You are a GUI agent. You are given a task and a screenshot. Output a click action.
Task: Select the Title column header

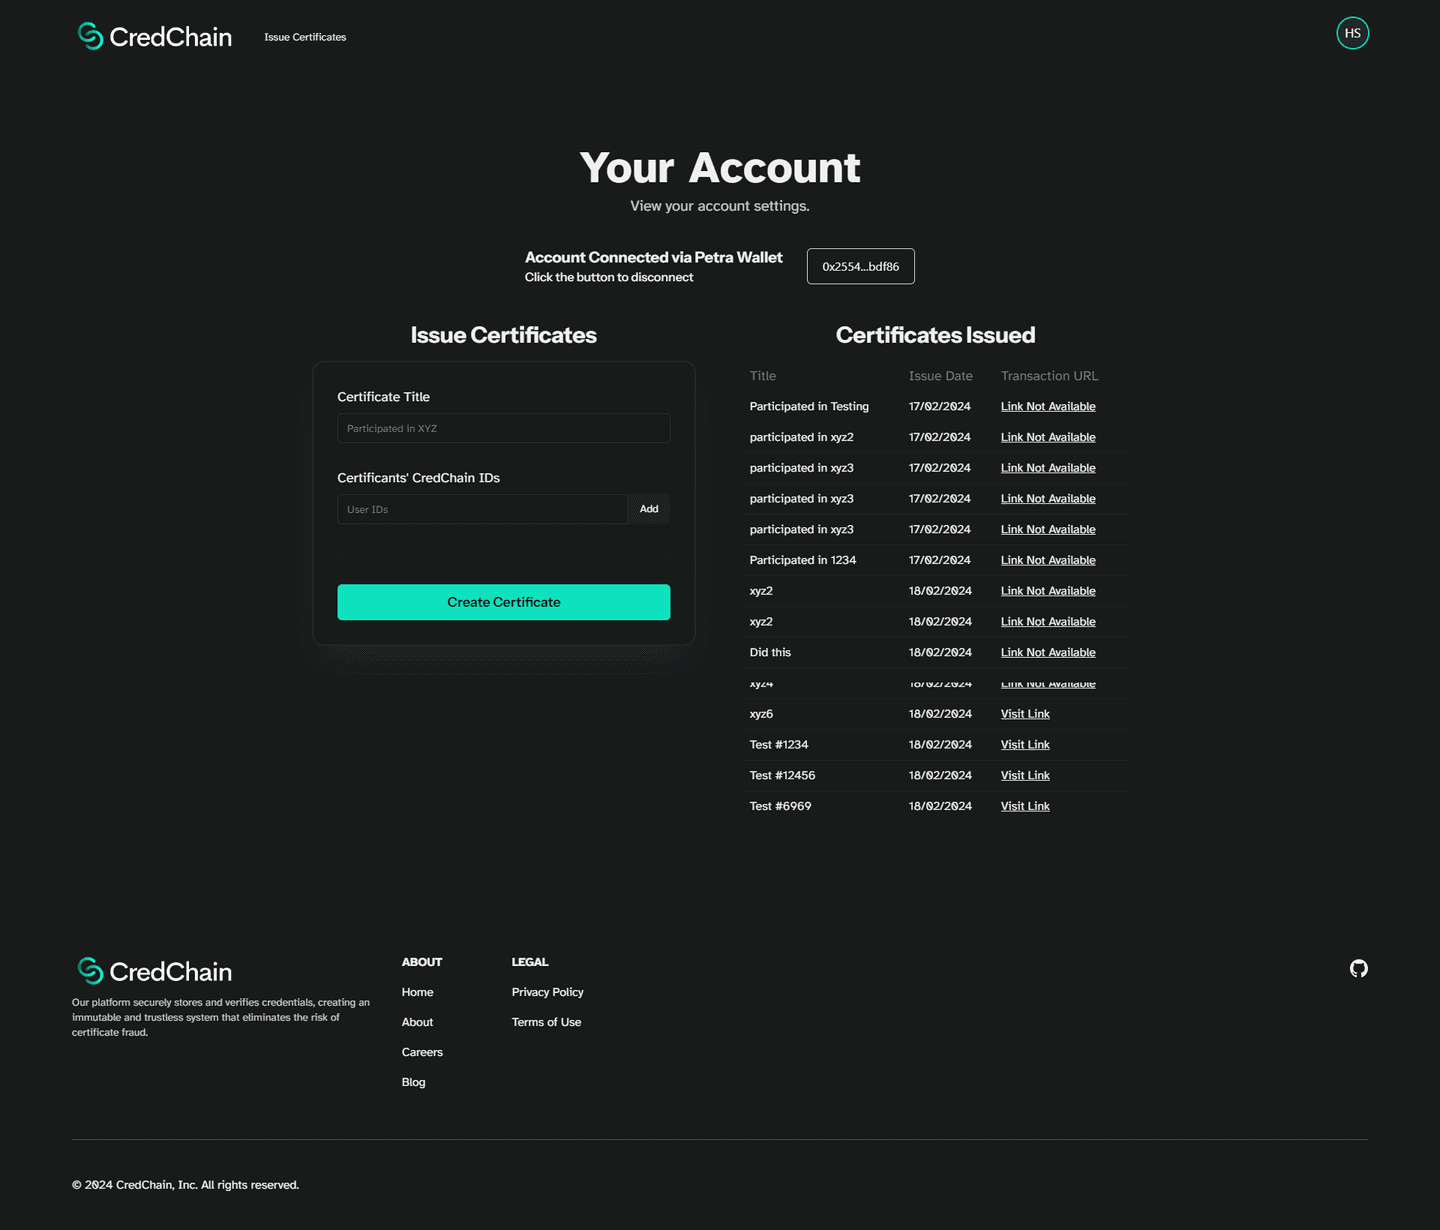[x=763, y=376]
